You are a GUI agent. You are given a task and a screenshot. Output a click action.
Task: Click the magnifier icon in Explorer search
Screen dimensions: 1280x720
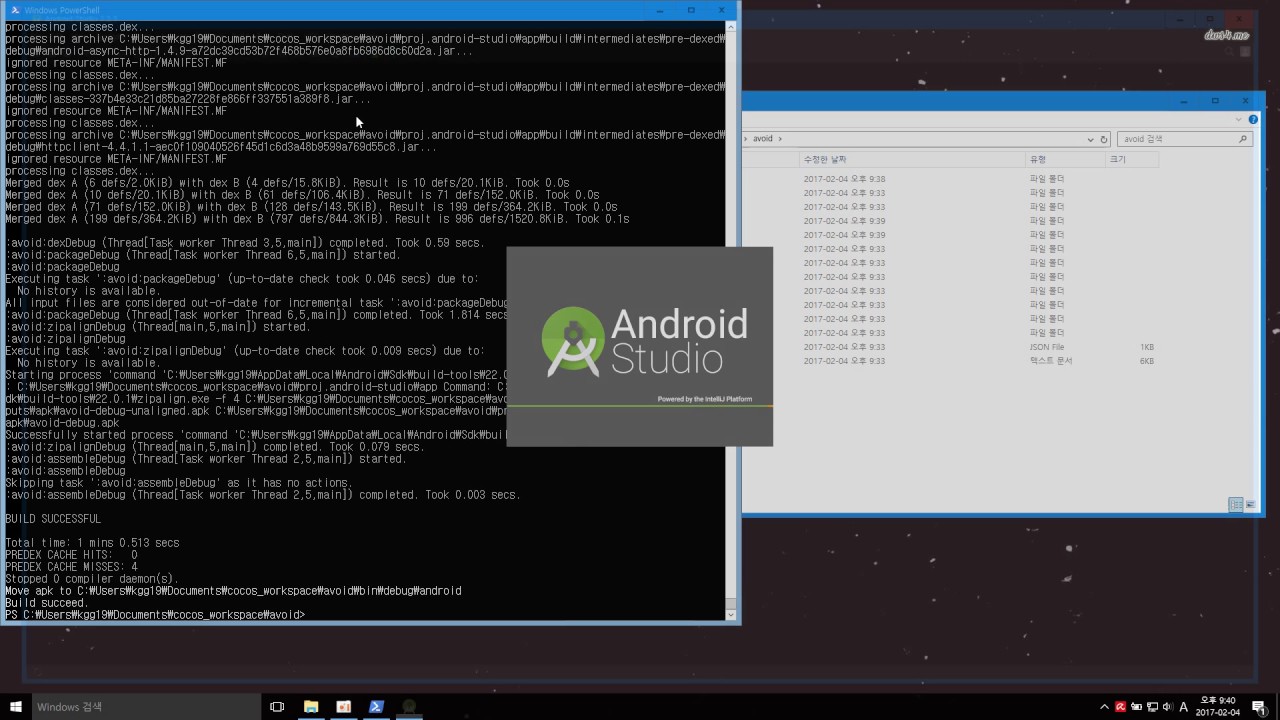1243,139
